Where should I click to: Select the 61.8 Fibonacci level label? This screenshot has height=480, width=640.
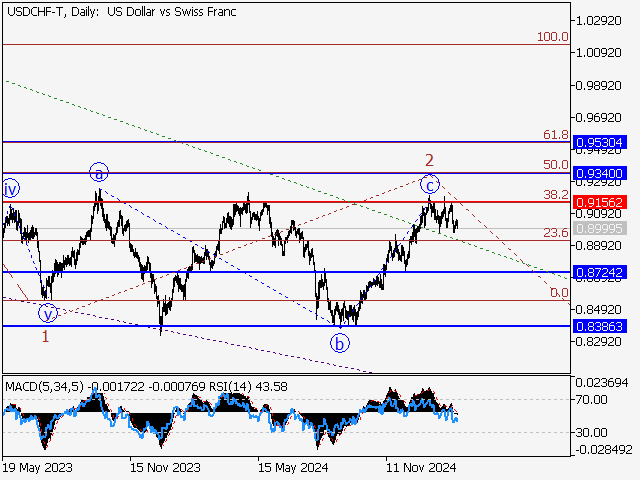(555, 135)
